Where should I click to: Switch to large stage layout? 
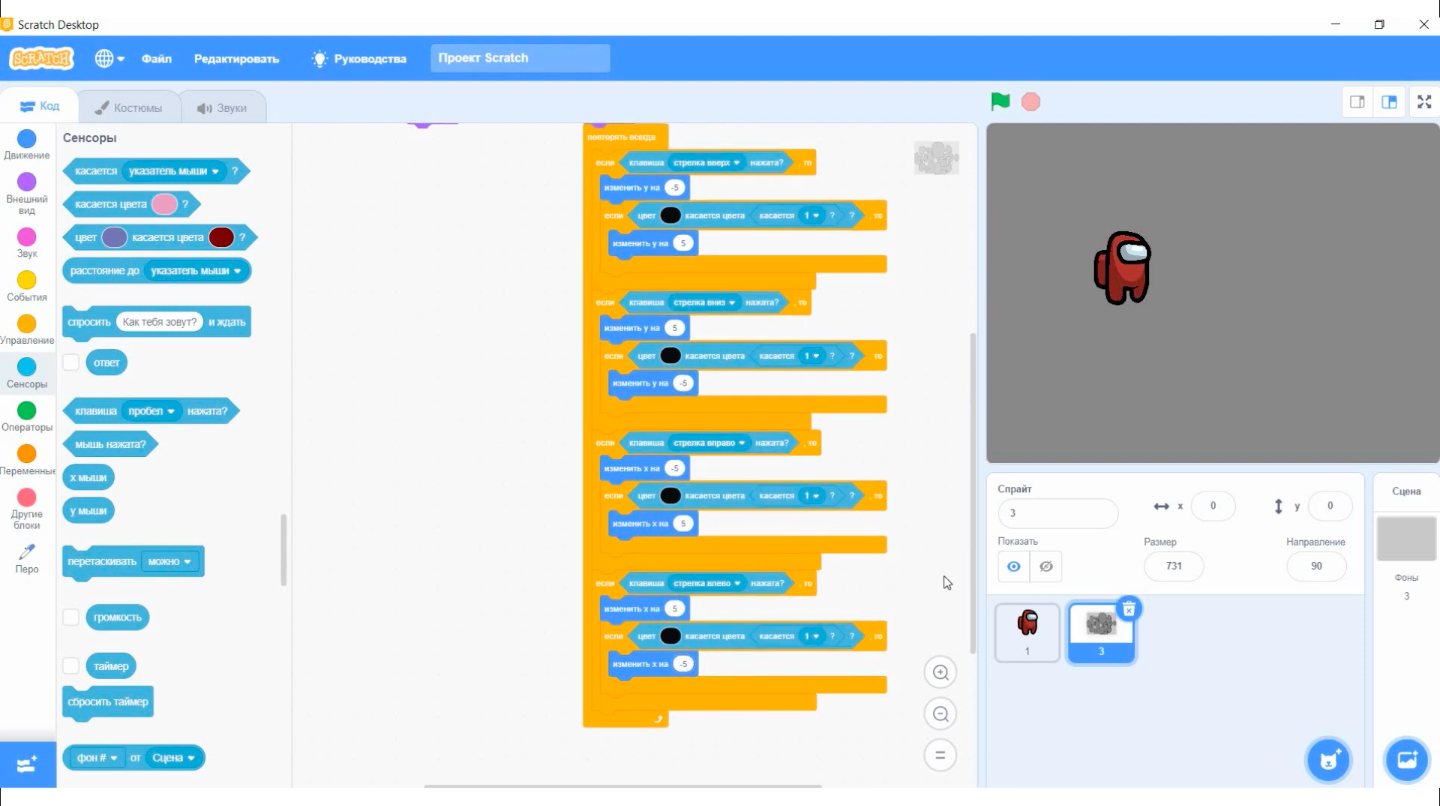tap(1389, 102)
